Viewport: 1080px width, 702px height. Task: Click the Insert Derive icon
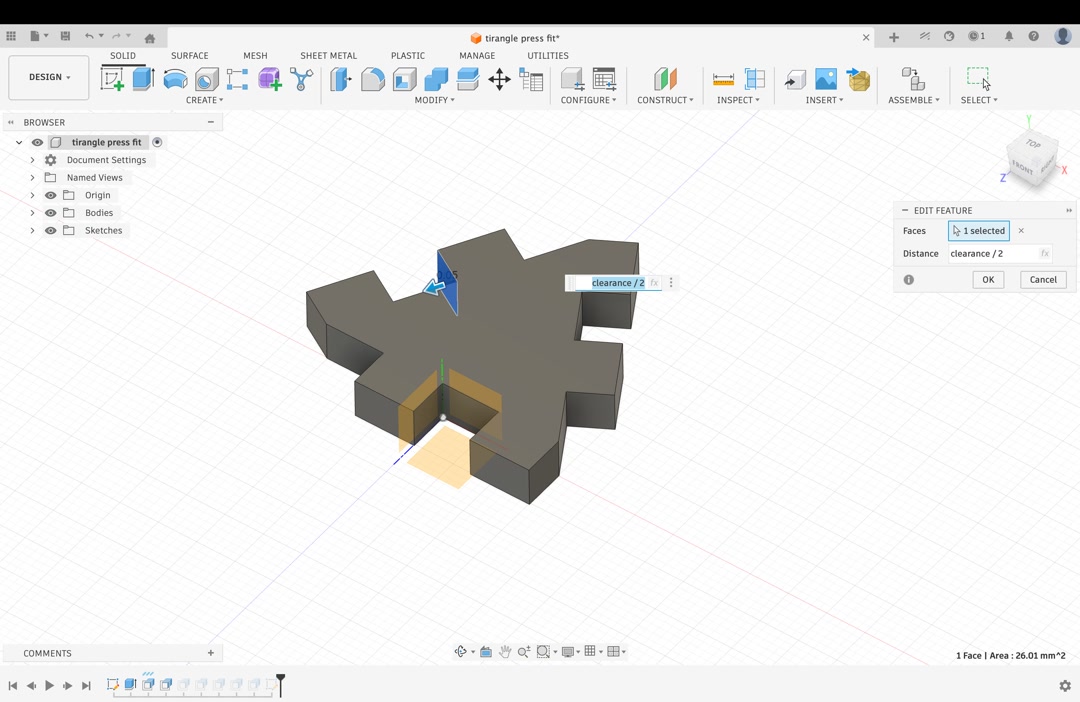tap(795, 79)
